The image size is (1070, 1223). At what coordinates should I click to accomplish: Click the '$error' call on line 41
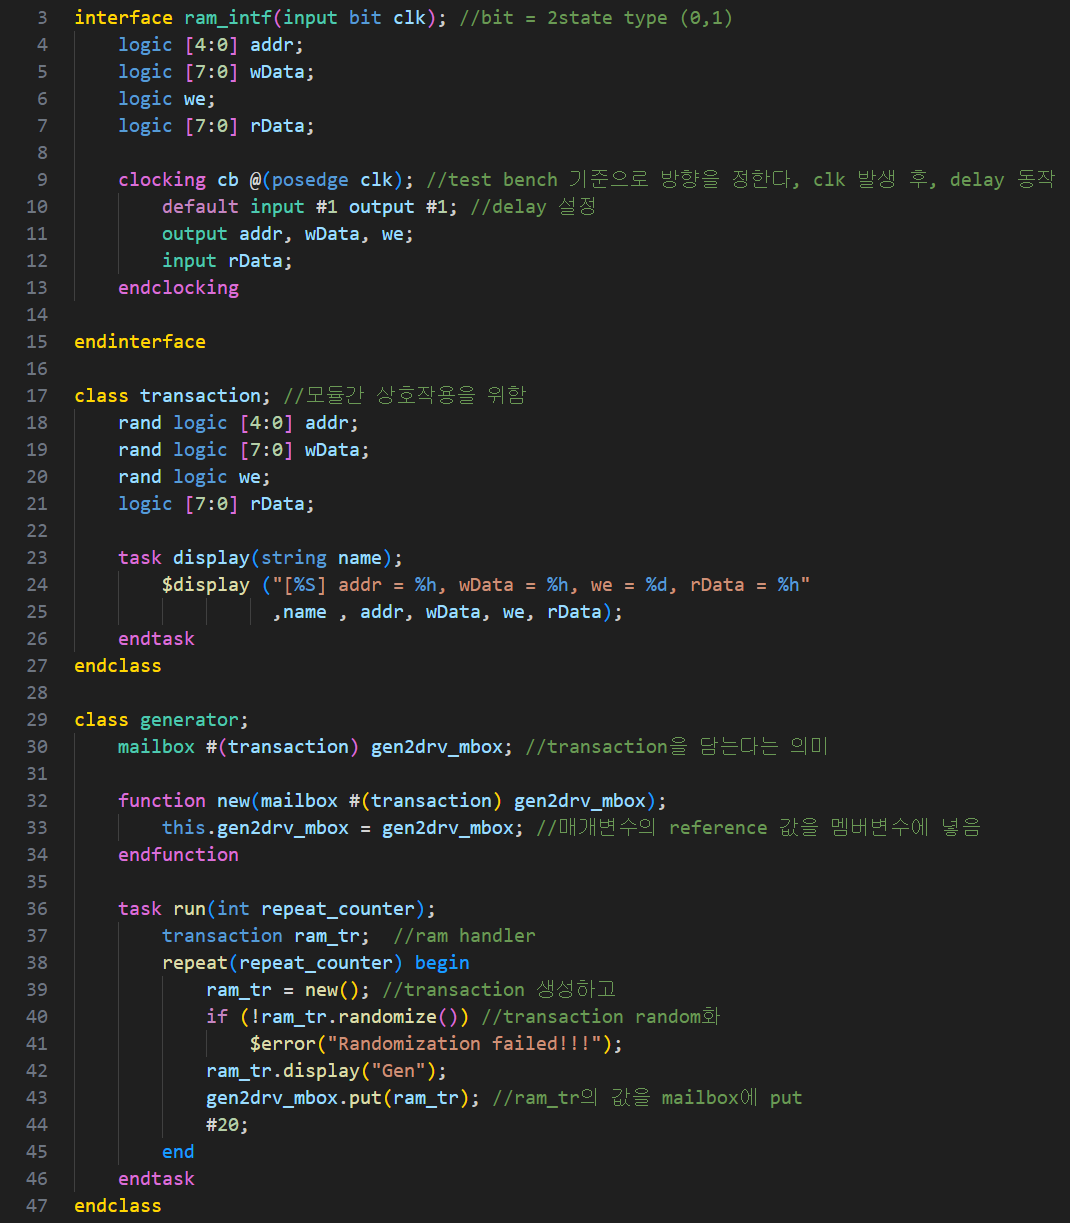(x=283, y=1044)
